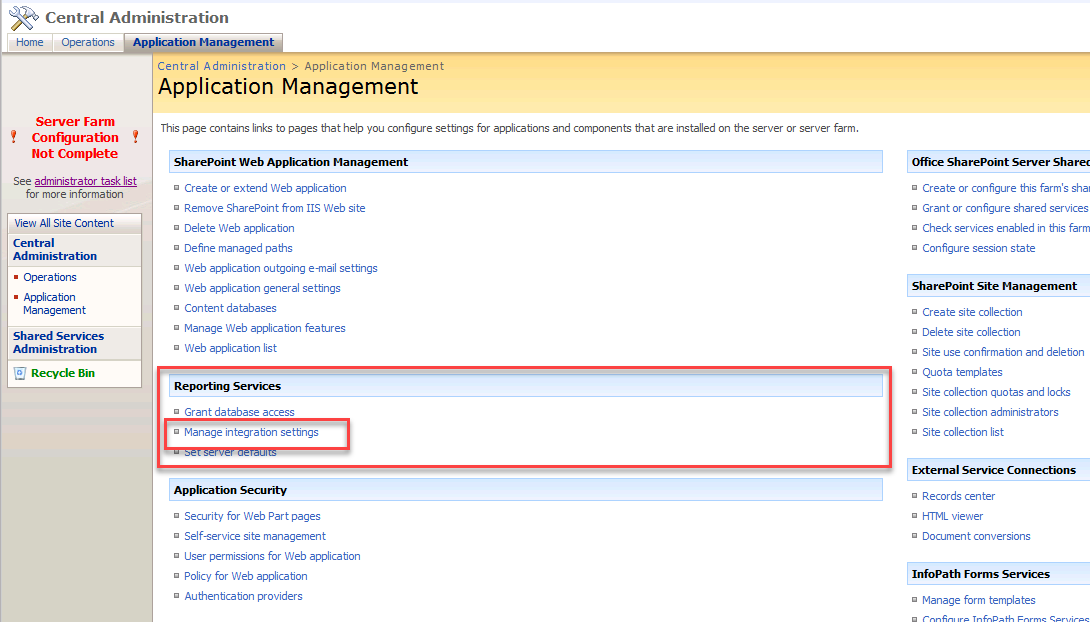Click the SharePoint Site Management heading
Image resolution: width=1090 pixels, height=622 pixels.
pyautogui.click(x=994, y=286)
